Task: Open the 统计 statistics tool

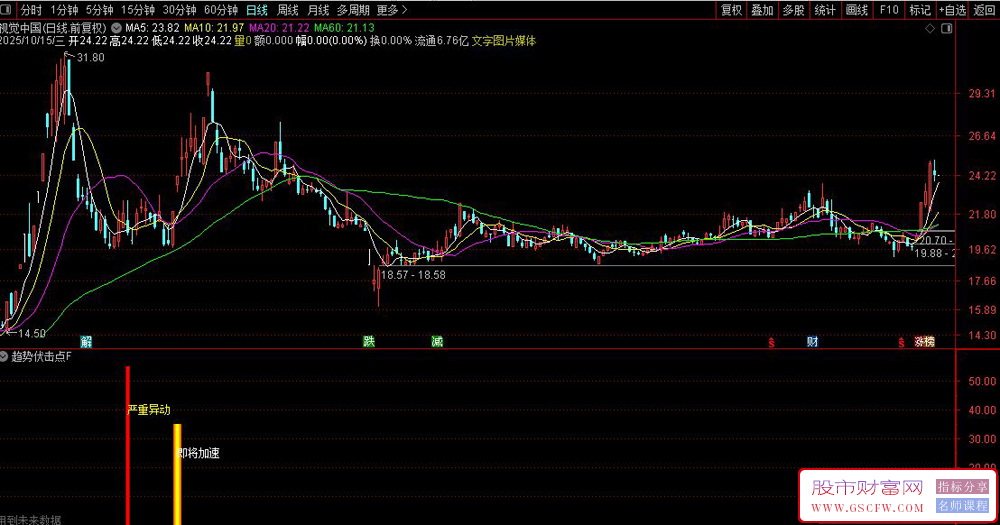Action: click(825, 10)
